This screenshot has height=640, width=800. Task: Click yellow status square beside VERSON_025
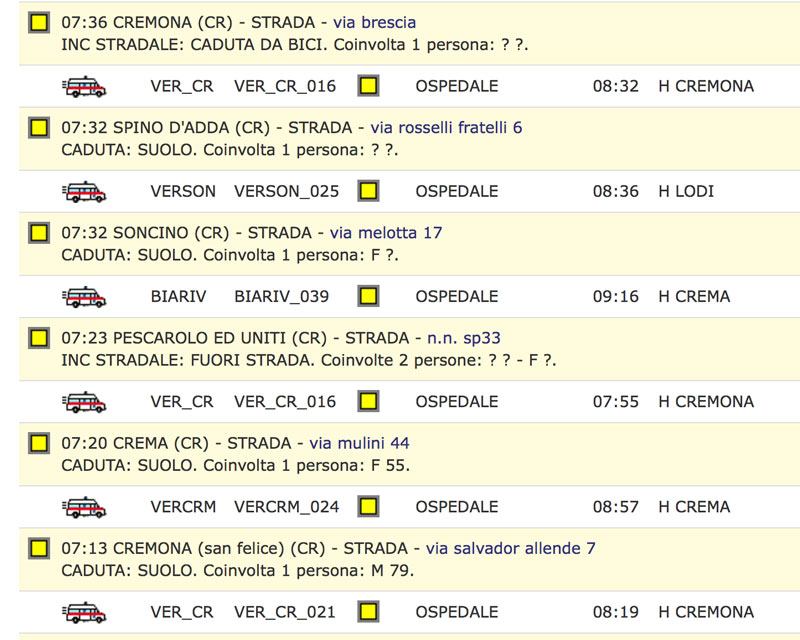(x=368, y=191)
